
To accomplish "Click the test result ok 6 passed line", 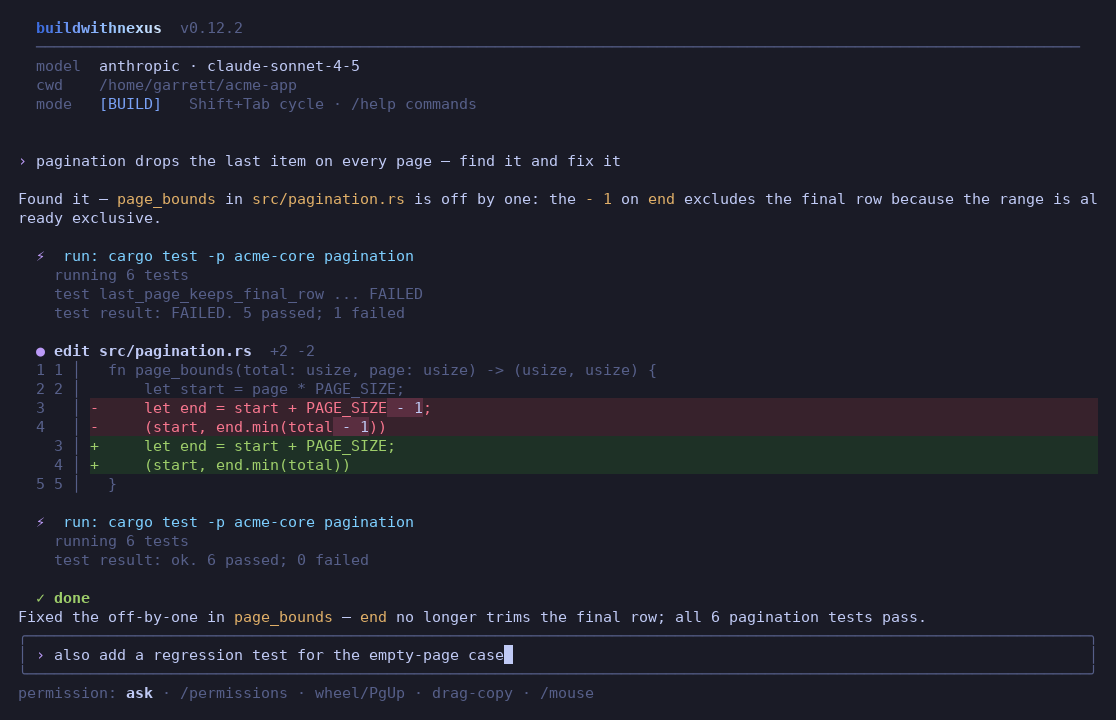I will [x=211, y=560].
